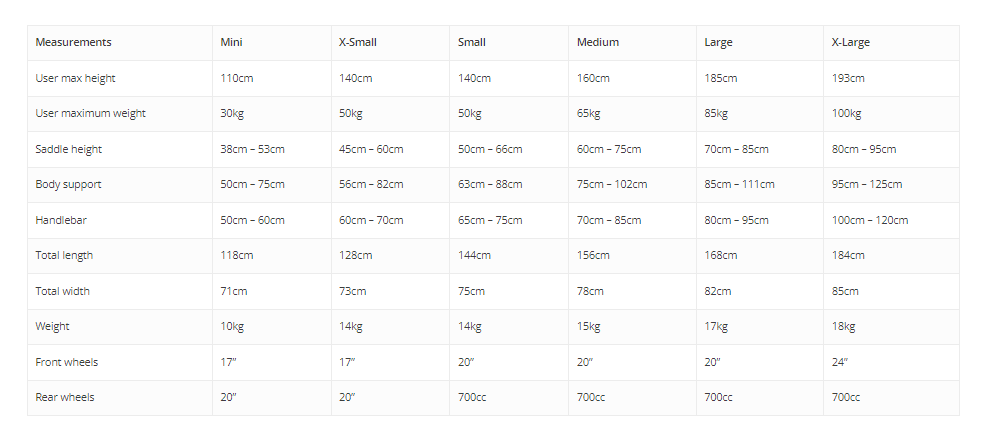Click the 75cm – 102cm body support cell
This screenshot has width=993, height=440.
point(612,184)
